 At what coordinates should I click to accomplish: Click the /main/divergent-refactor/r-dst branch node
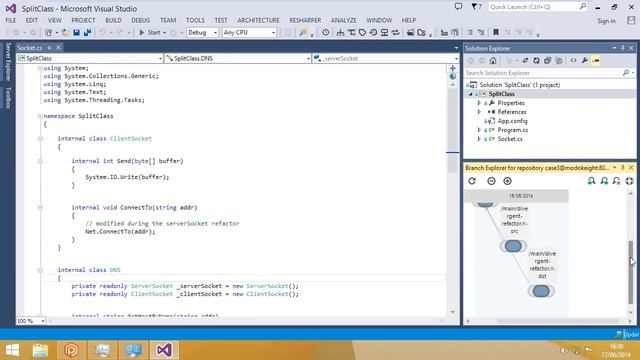[x=541, y=291]
